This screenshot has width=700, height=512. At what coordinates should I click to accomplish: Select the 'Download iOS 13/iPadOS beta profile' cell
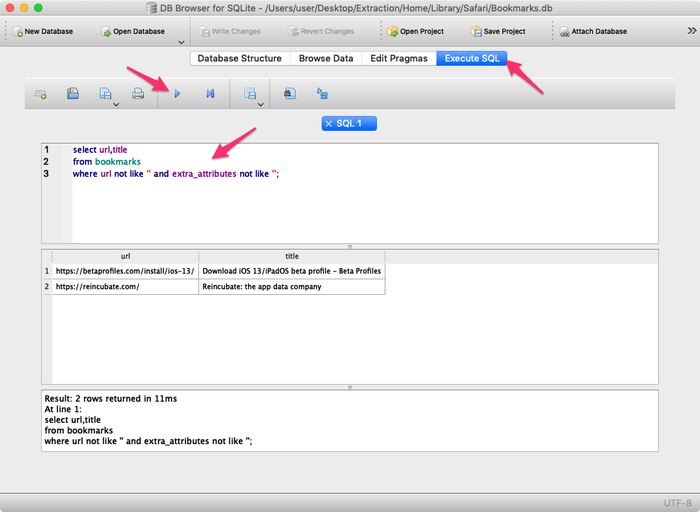click(x=292, y=271)
